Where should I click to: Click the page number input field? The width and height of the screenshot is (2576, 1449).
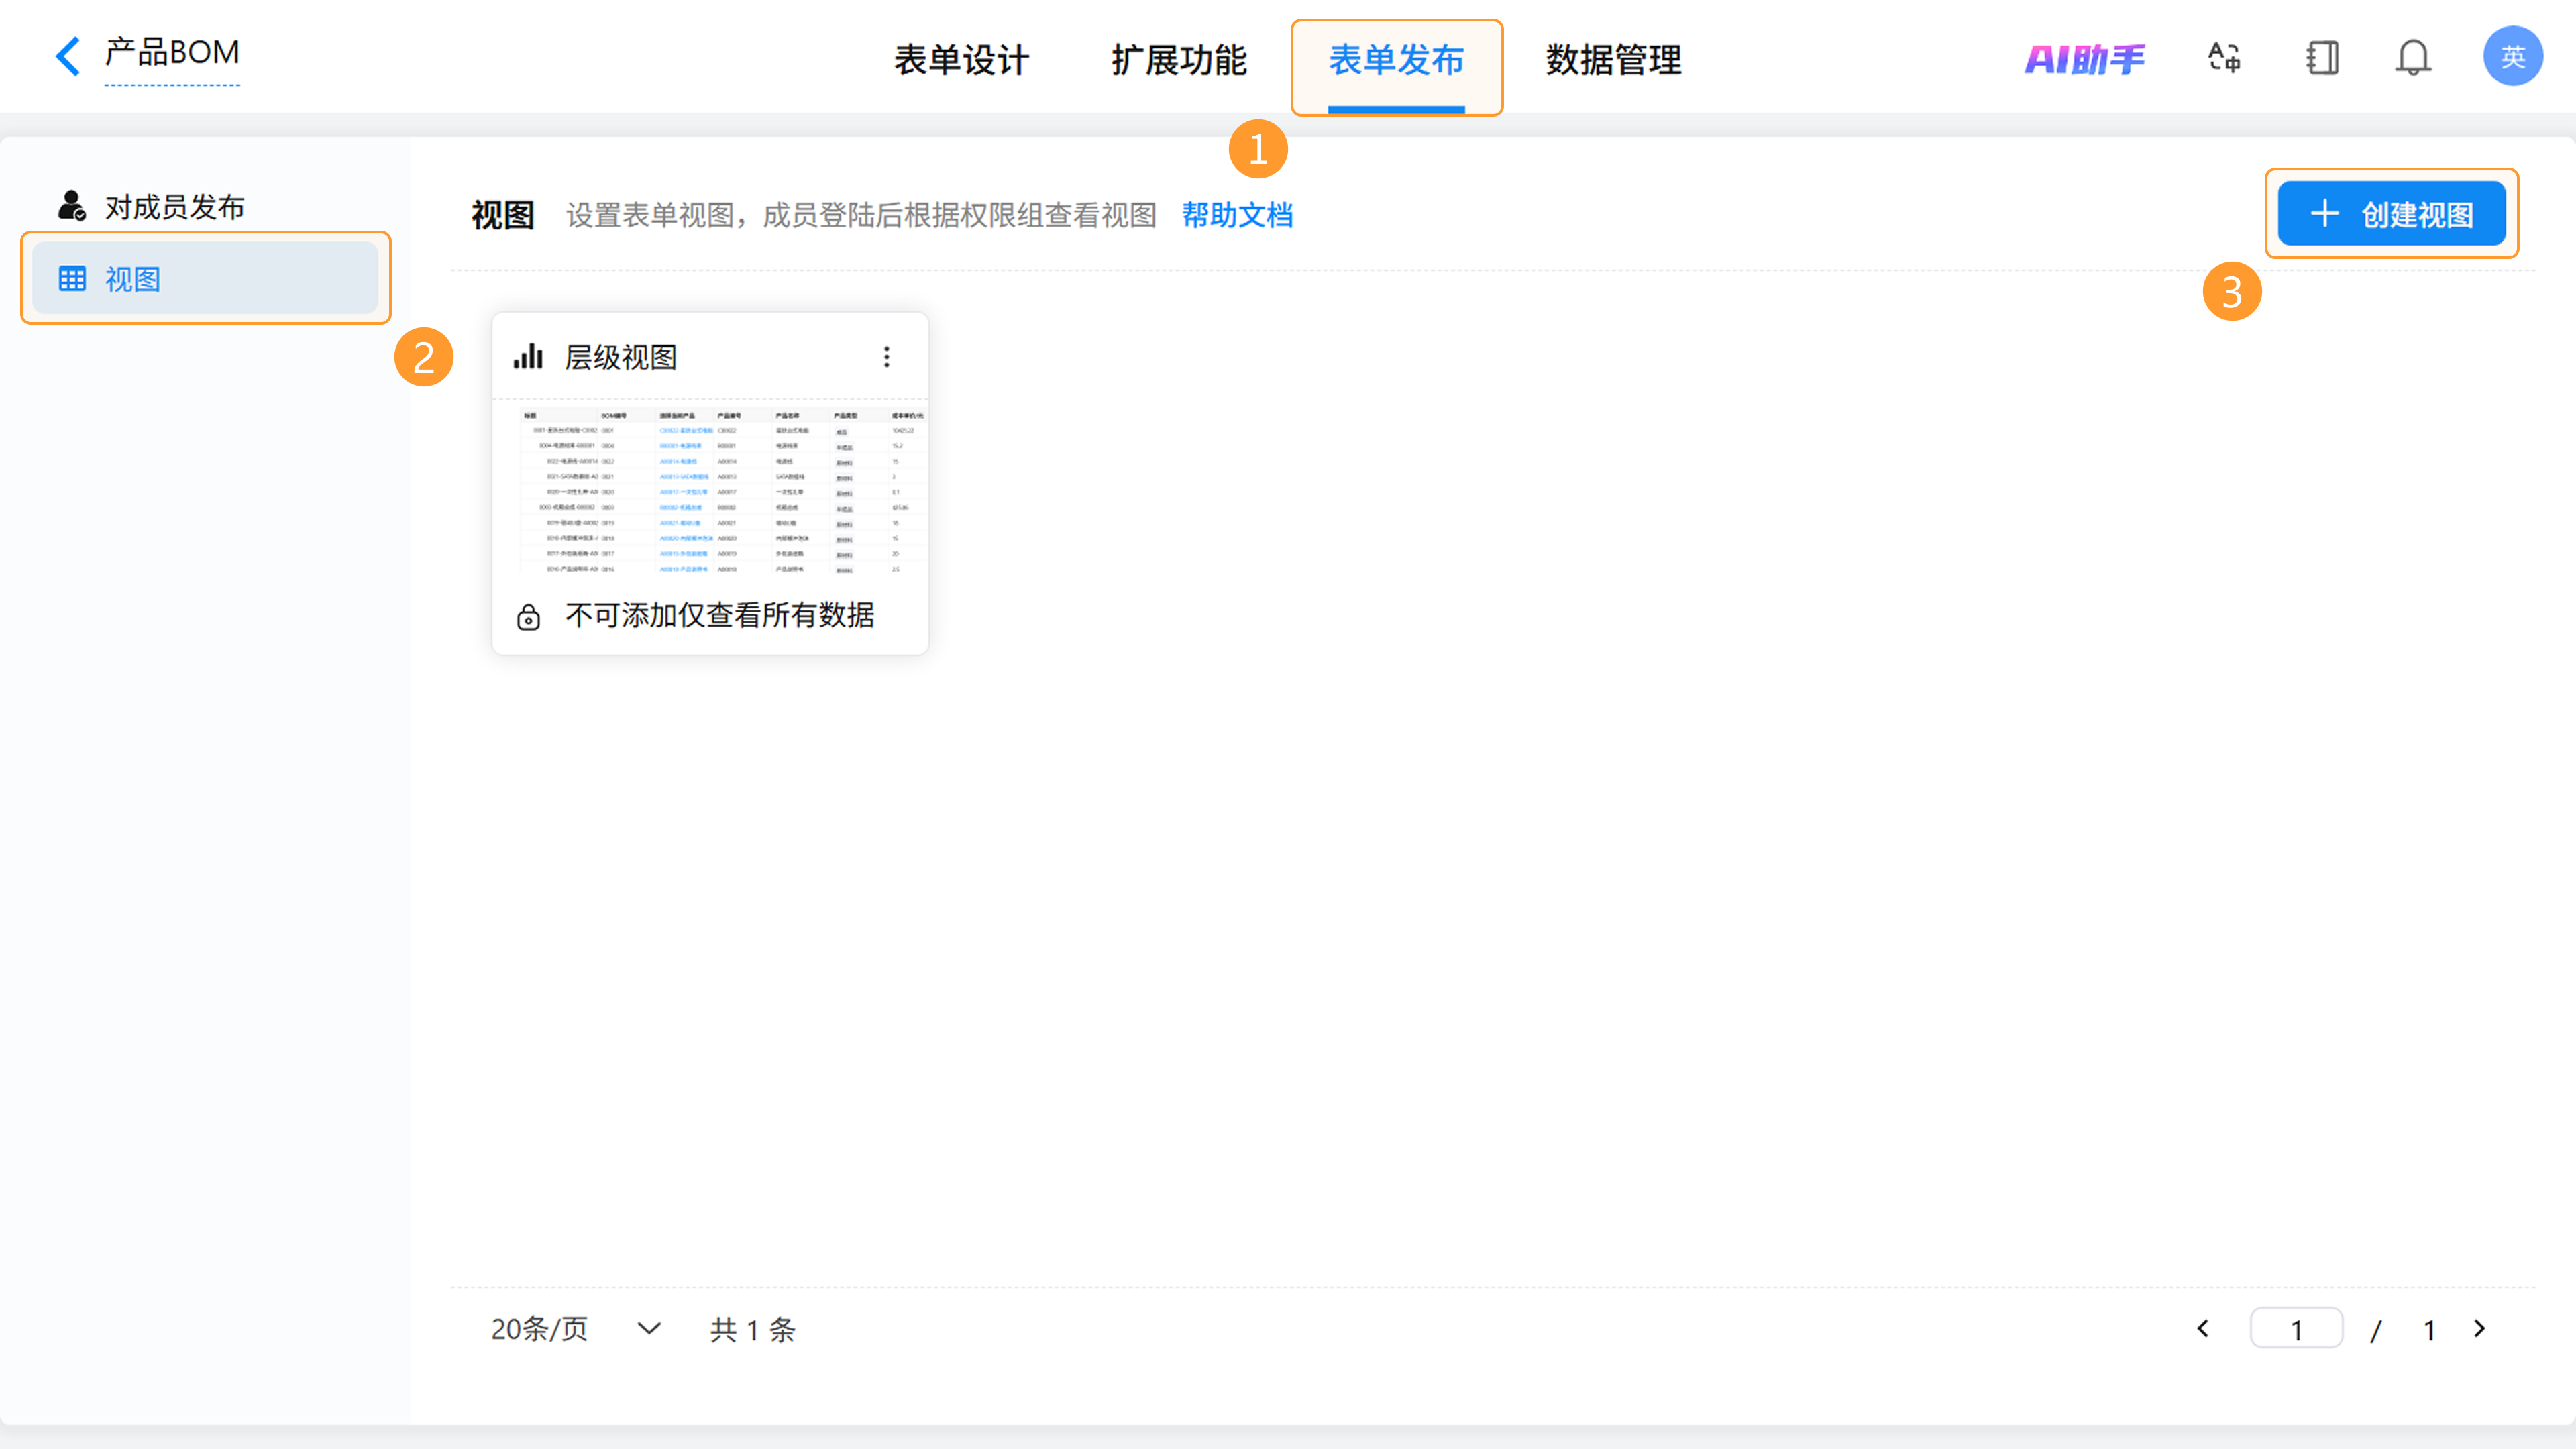point(2296,1328)
